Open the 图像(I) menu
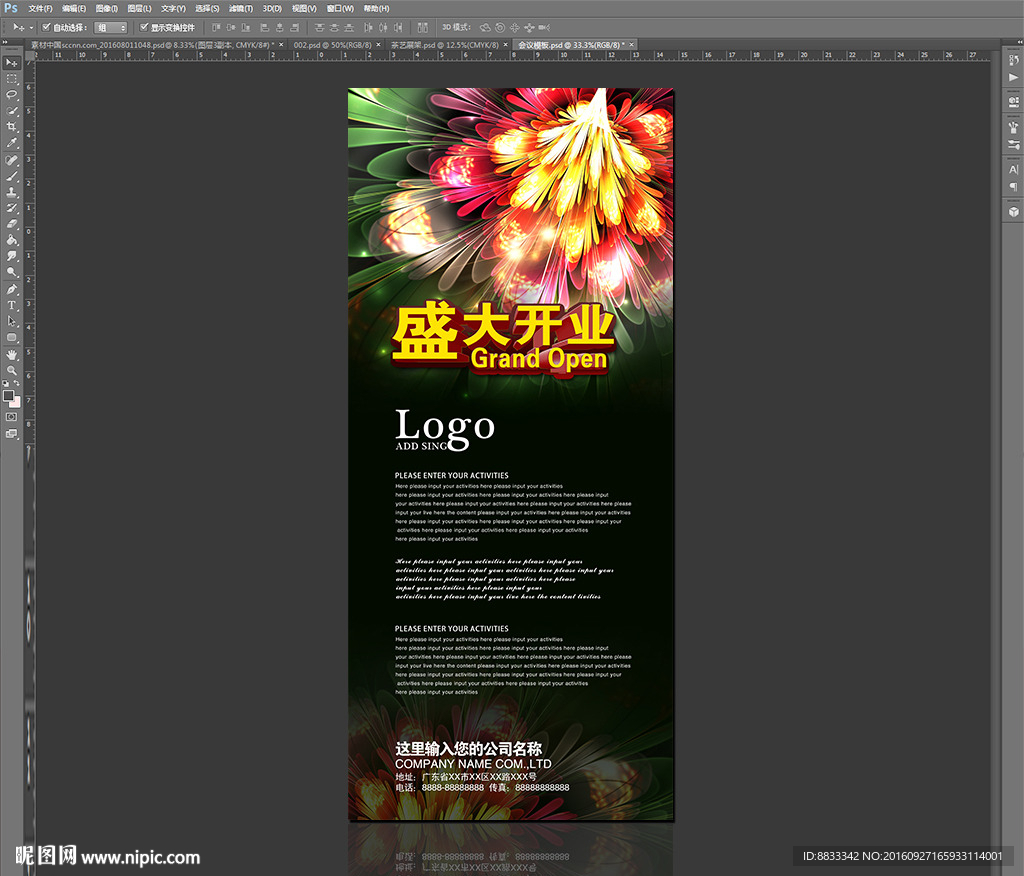1024x876 pixels. (106, 8)
